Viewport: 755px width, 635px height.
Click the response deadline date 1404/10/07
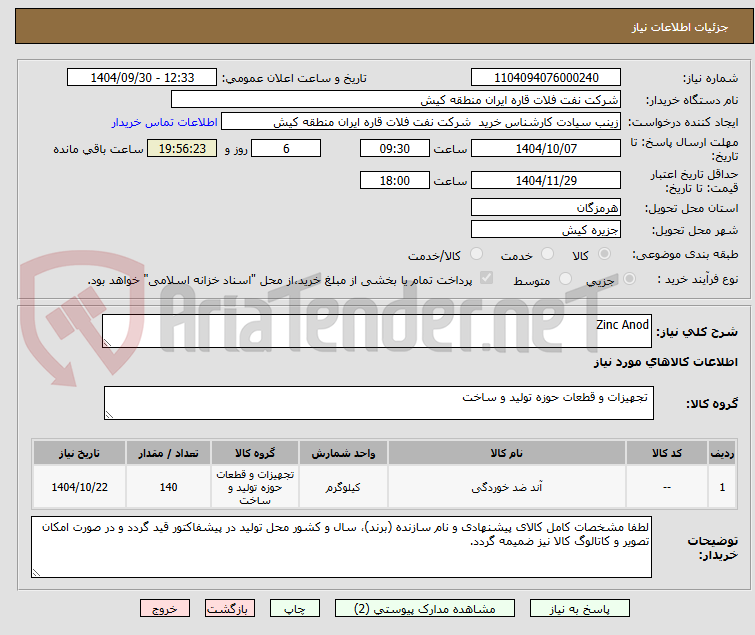[x=546, y=148]
